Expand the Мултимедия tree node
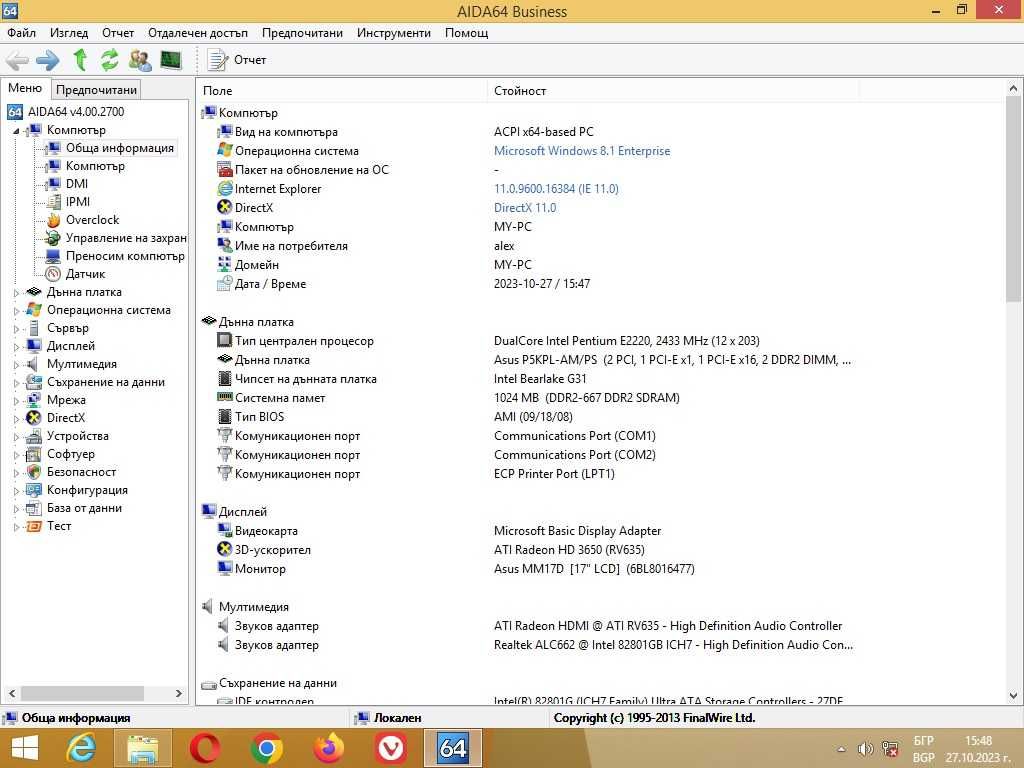Image resolution: width=1024 pixels, height=768 pixels. (x=16, y=364)
